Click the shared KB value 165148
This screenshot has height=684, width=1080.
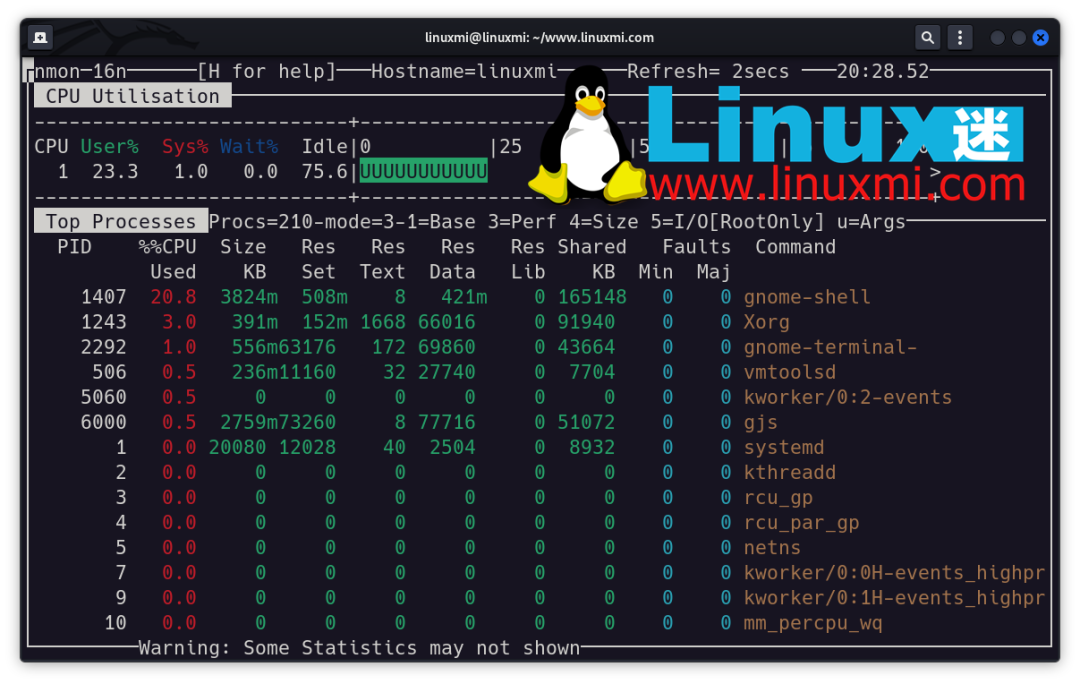point(592,297)
